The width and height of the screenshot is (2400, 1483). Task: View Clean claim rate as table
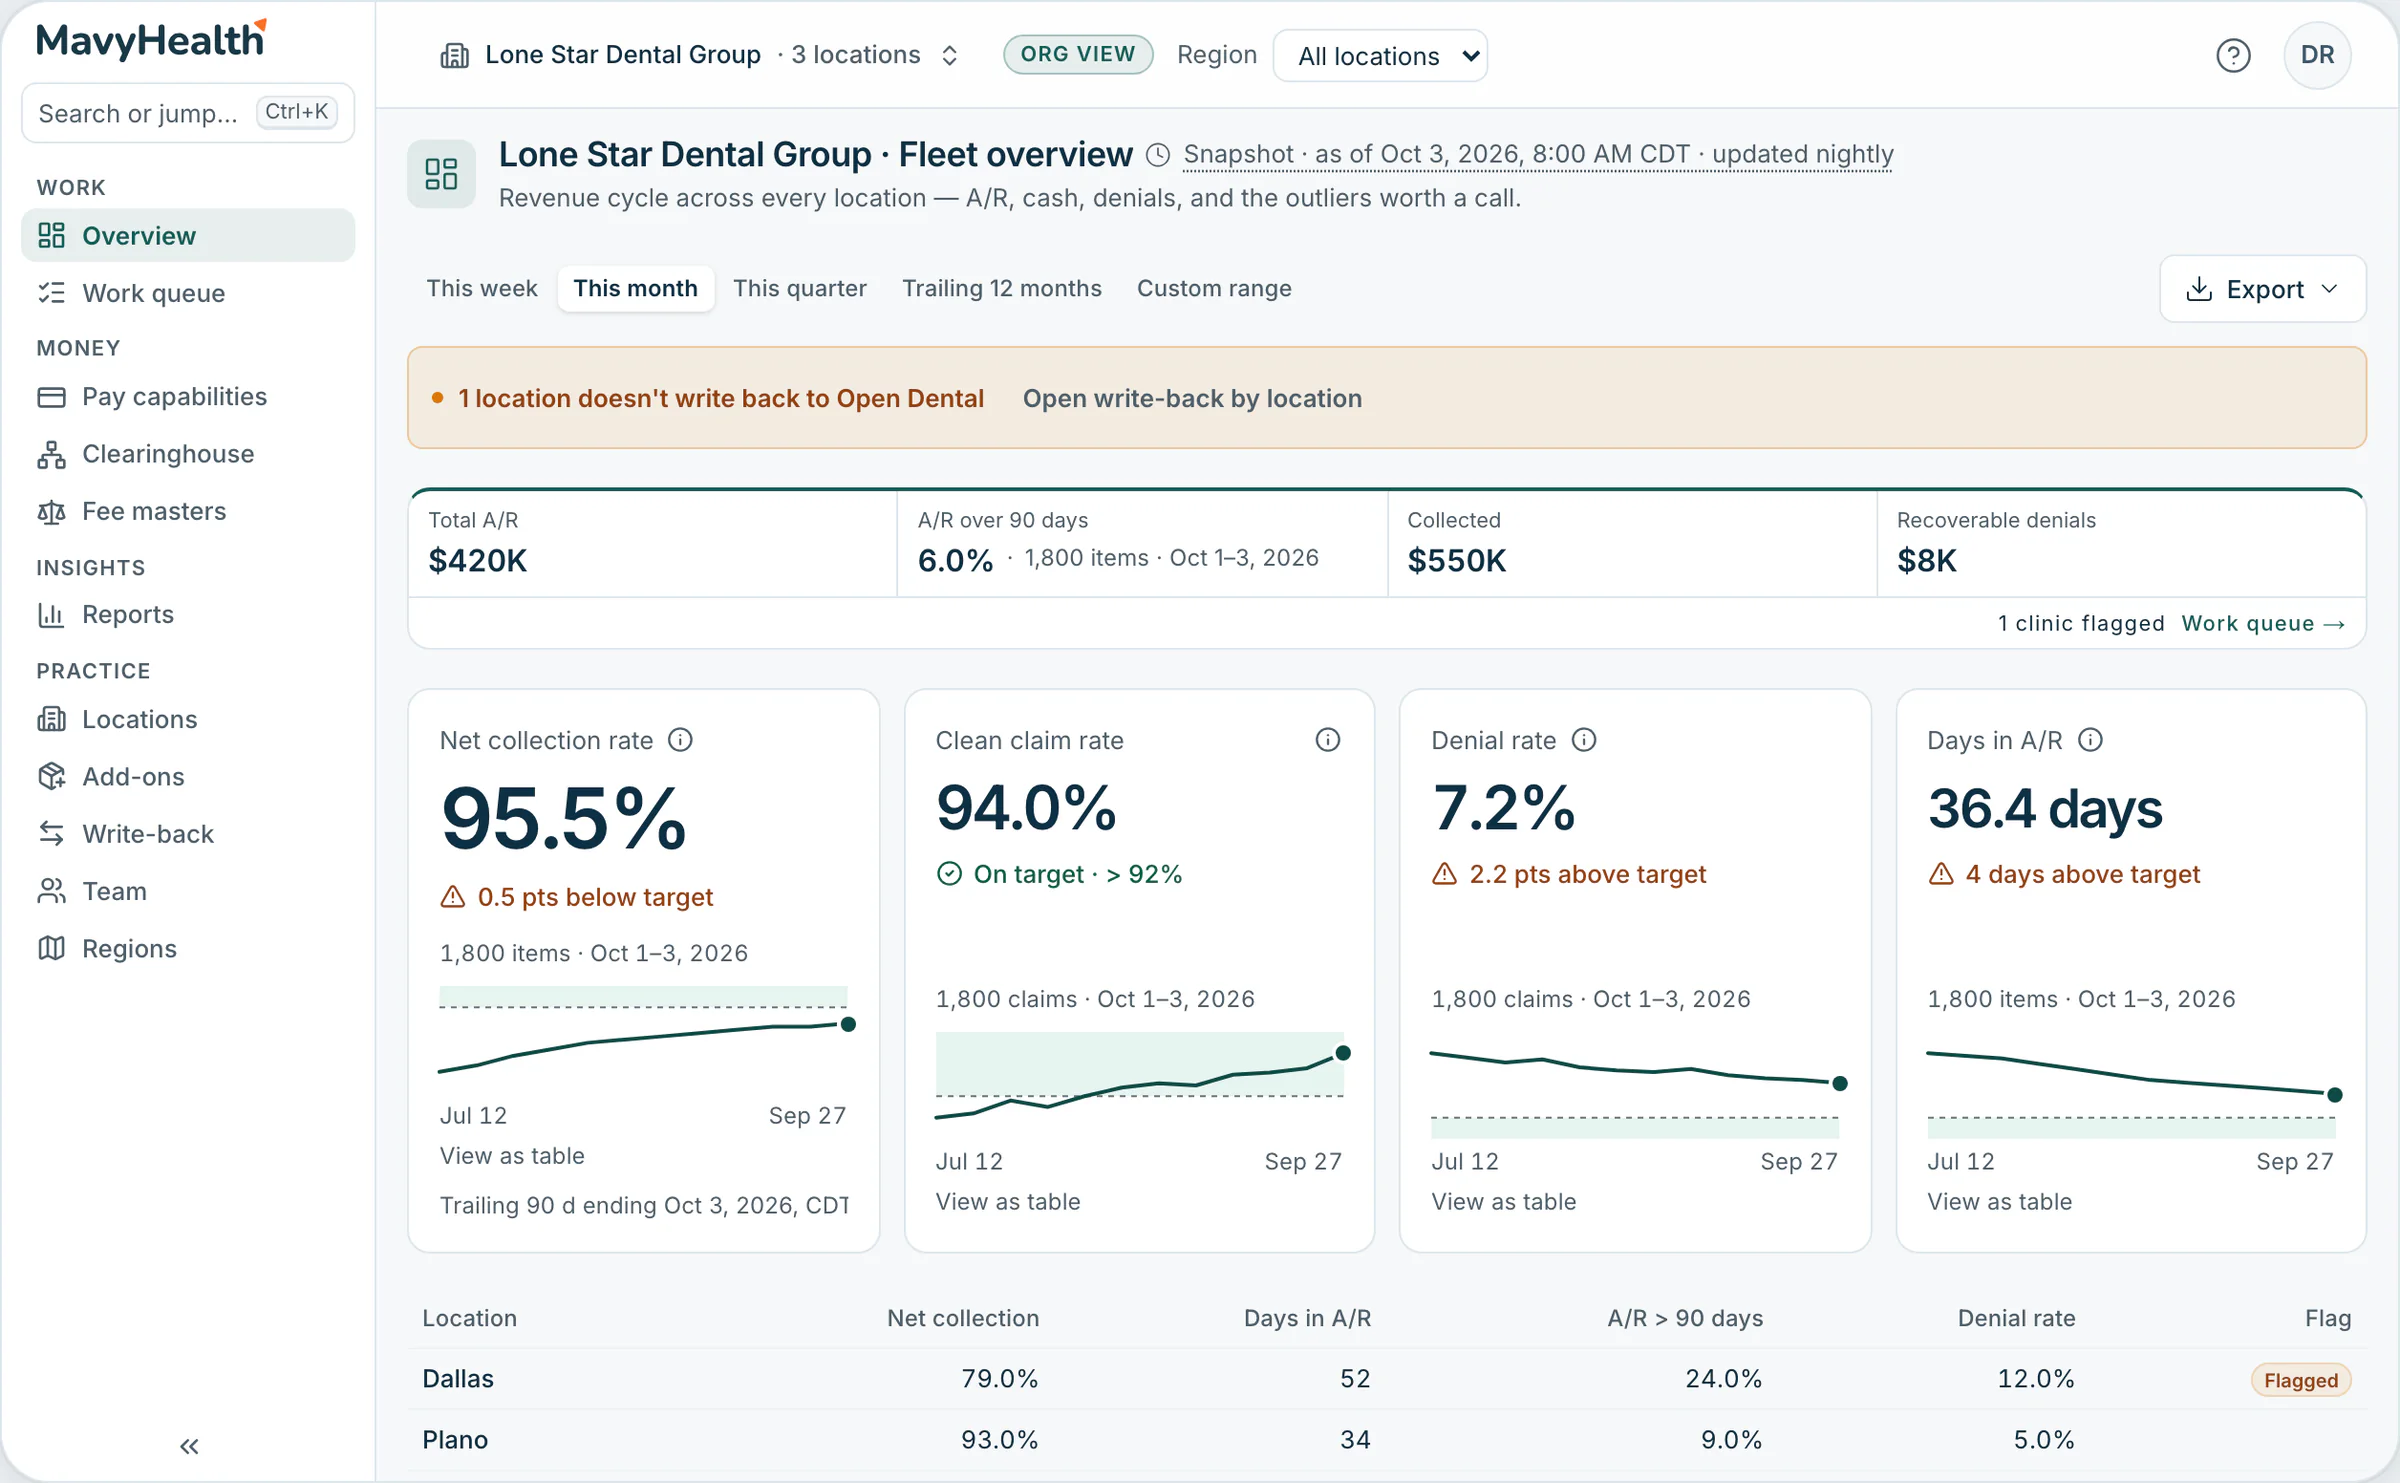point(1007,1202)
